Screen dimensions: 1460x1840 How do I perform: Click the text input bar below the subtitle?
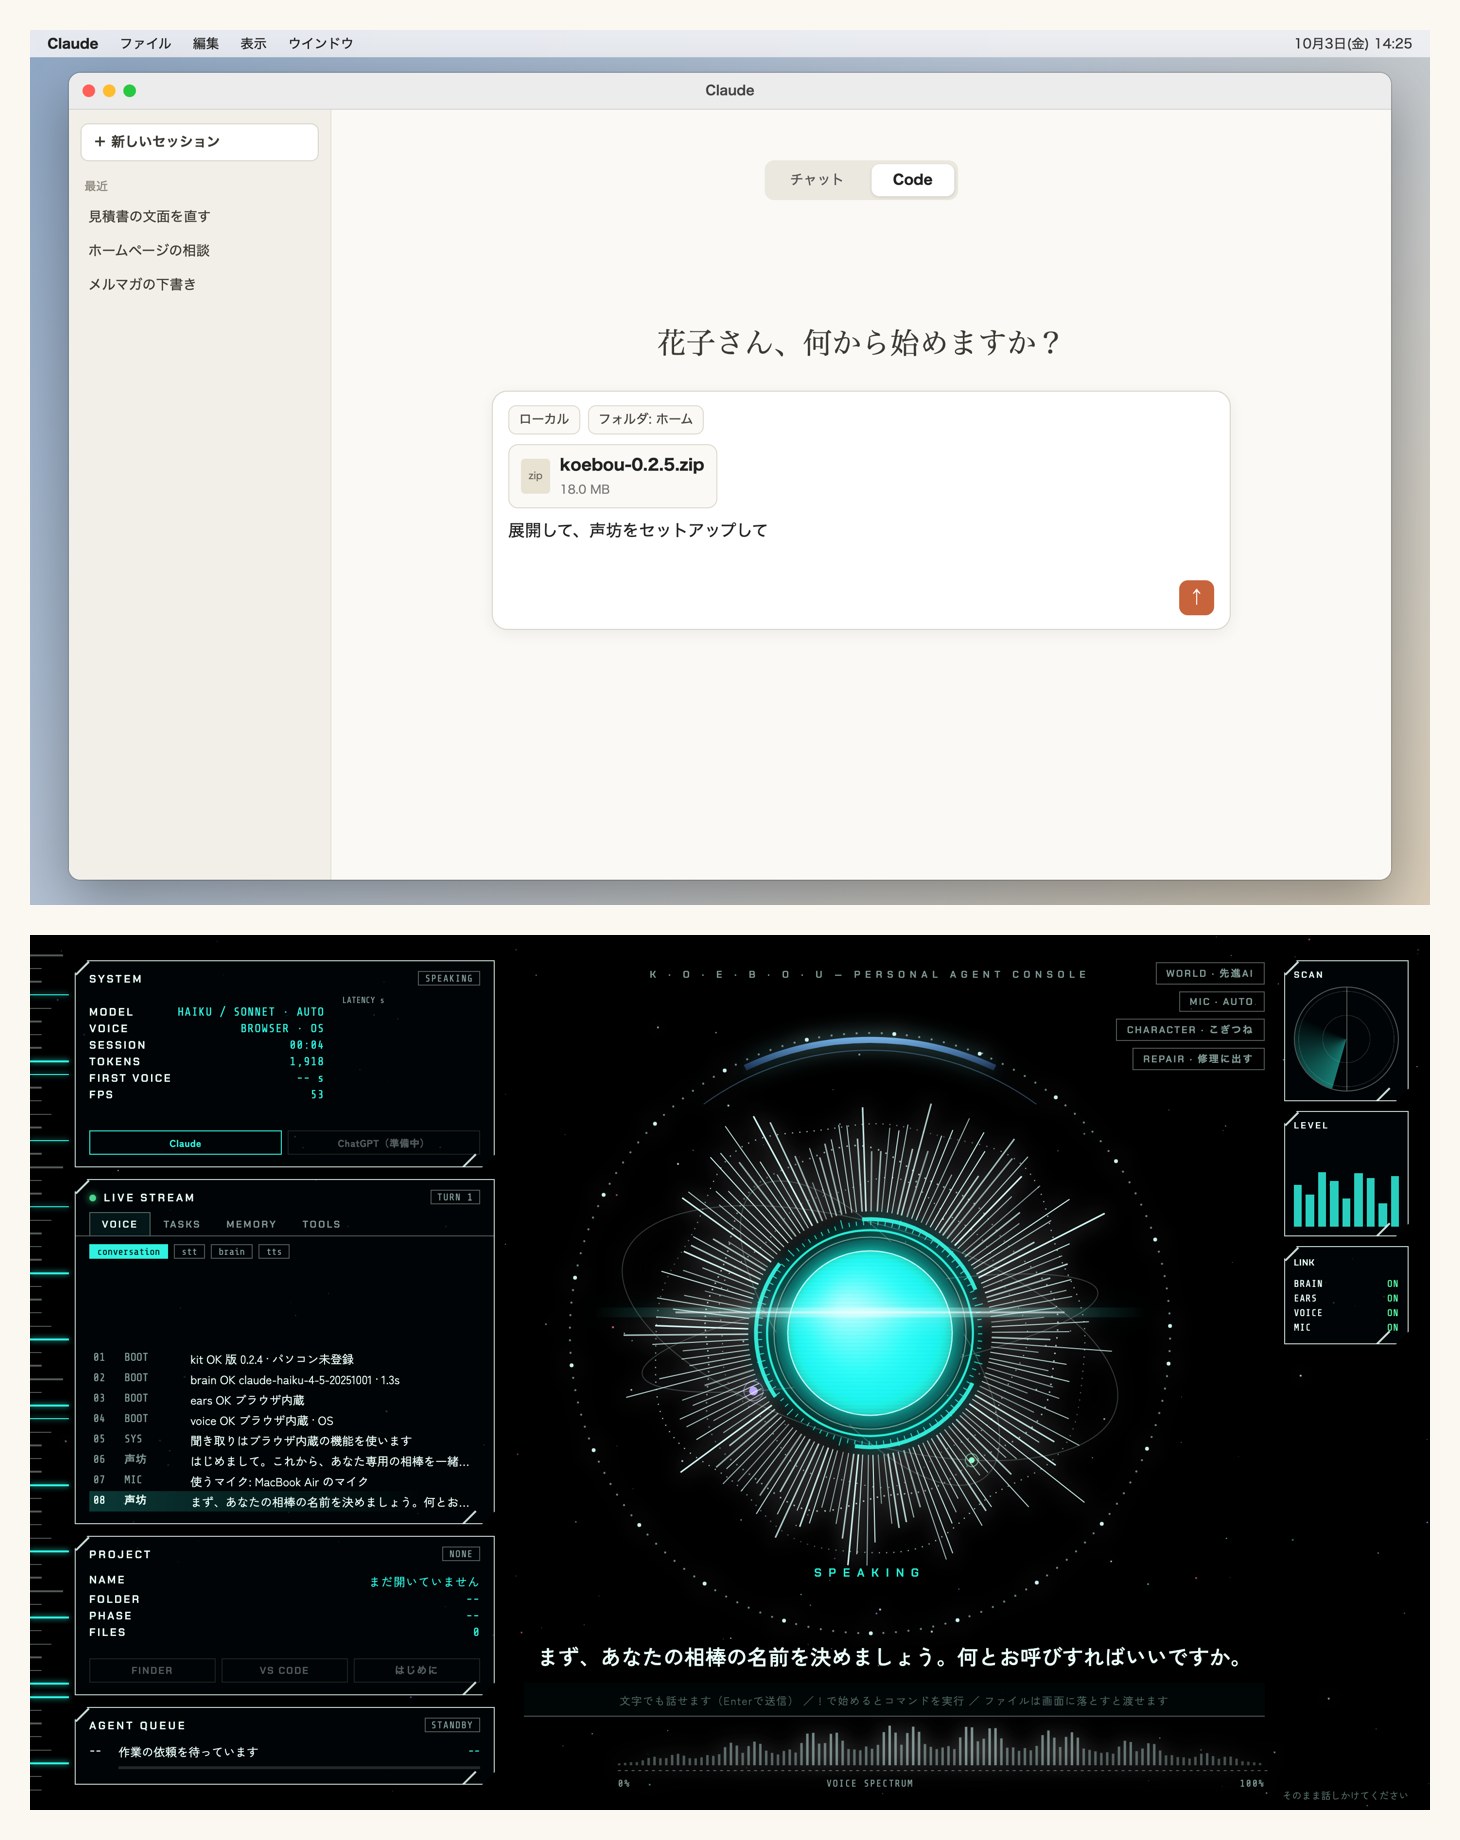point(894,1700)
